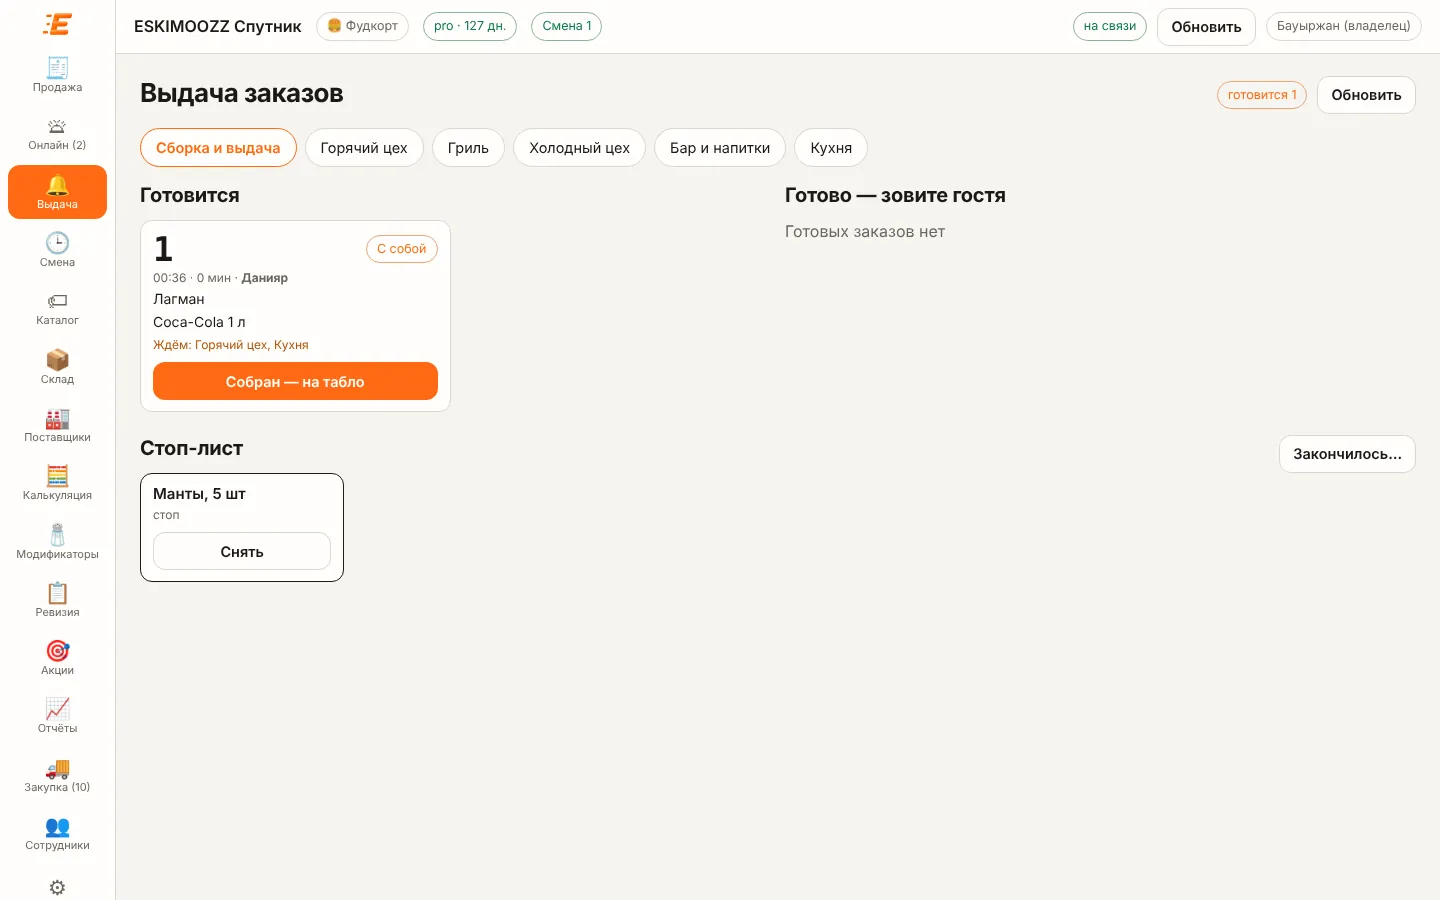Open the Бар и напитки tab
The width and height of the screenshot is (1440, 900).
coord(720,148)
